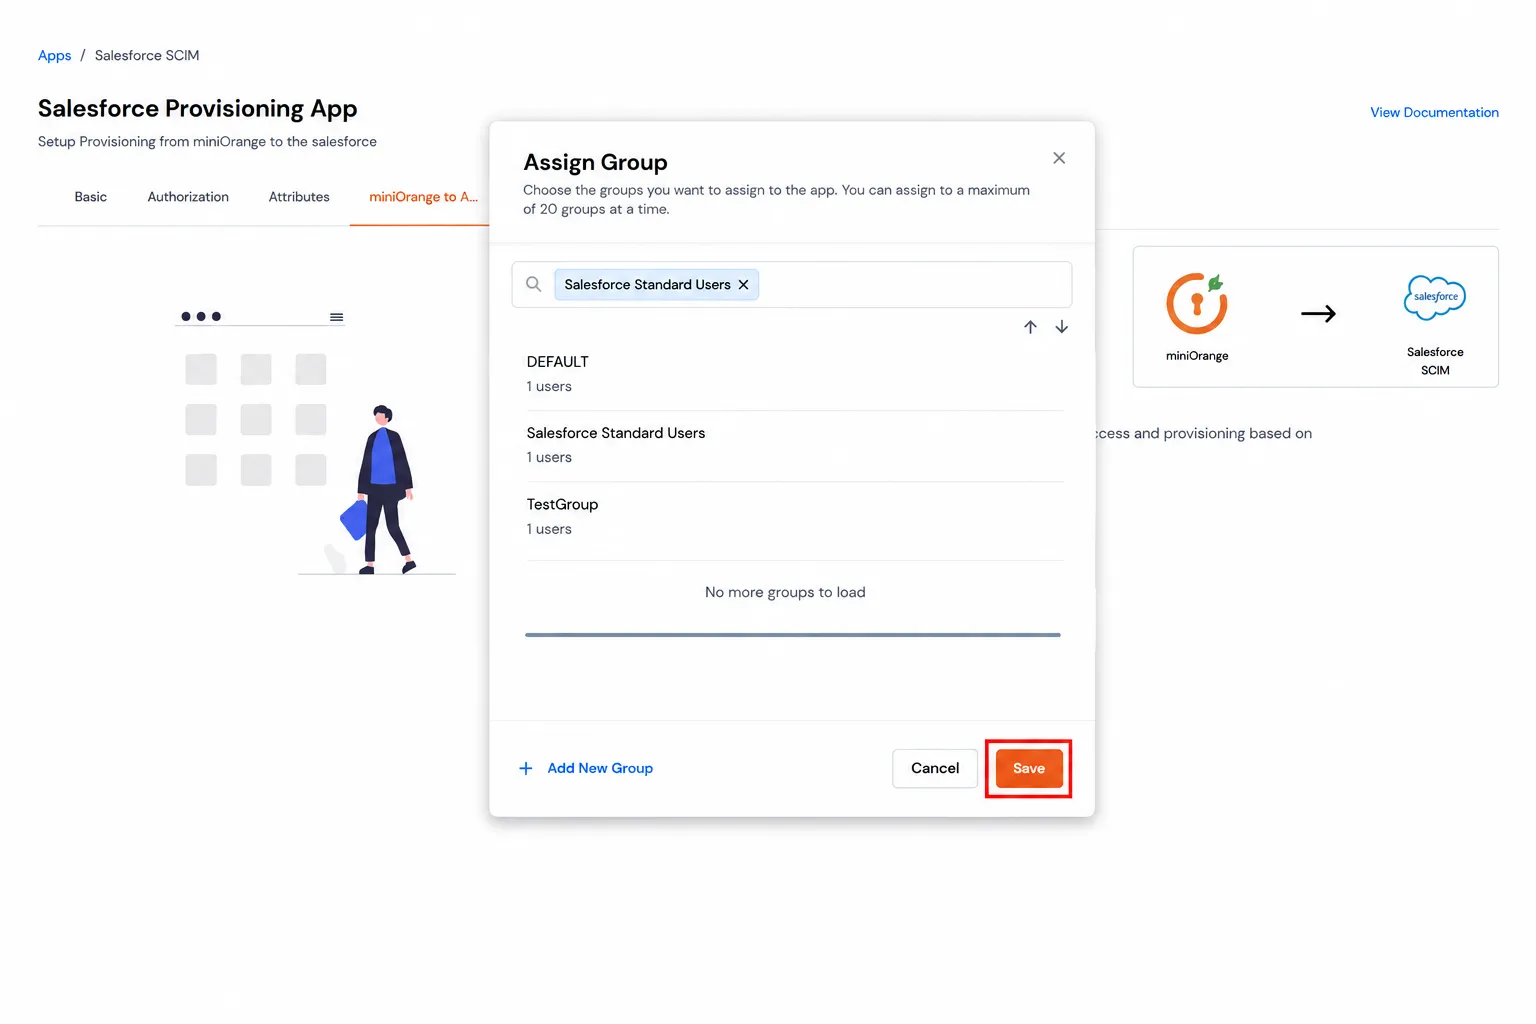Select the DEFAULT group row

point(794,374)
